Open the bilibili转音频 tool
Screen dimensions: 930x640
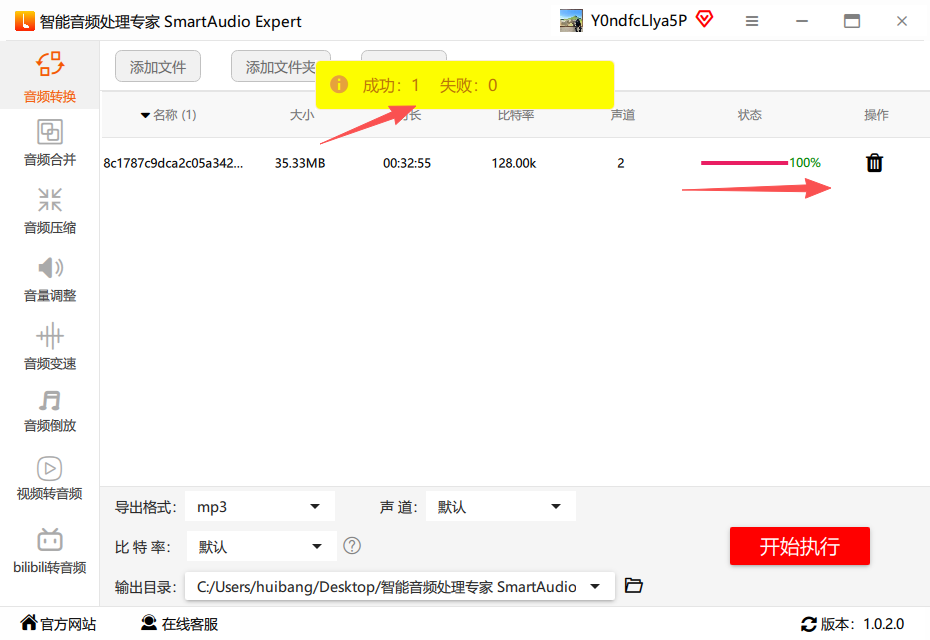click(50, 551)
